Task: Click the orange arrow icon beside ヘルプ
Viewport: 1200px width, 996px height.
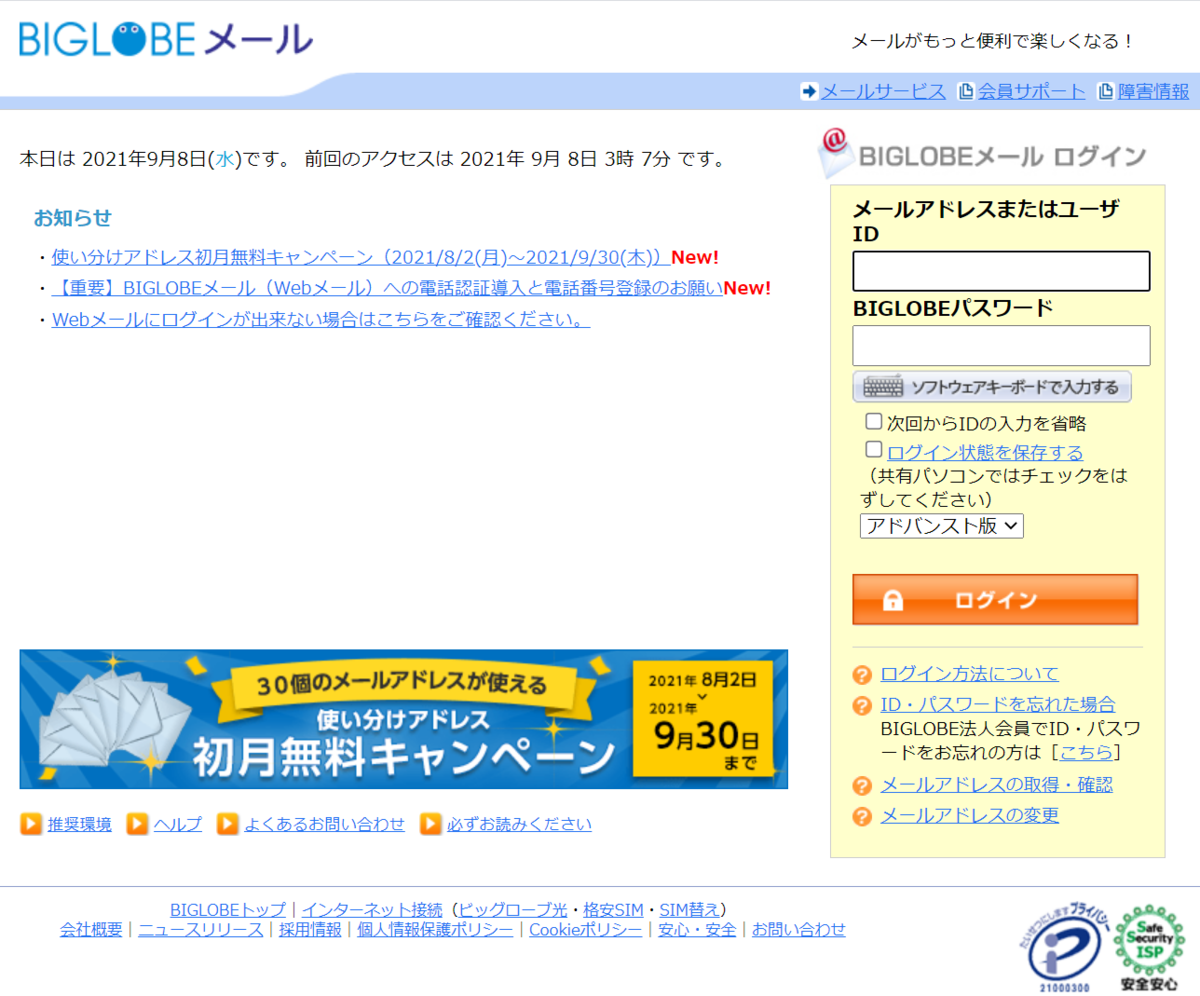Action: 138,824
